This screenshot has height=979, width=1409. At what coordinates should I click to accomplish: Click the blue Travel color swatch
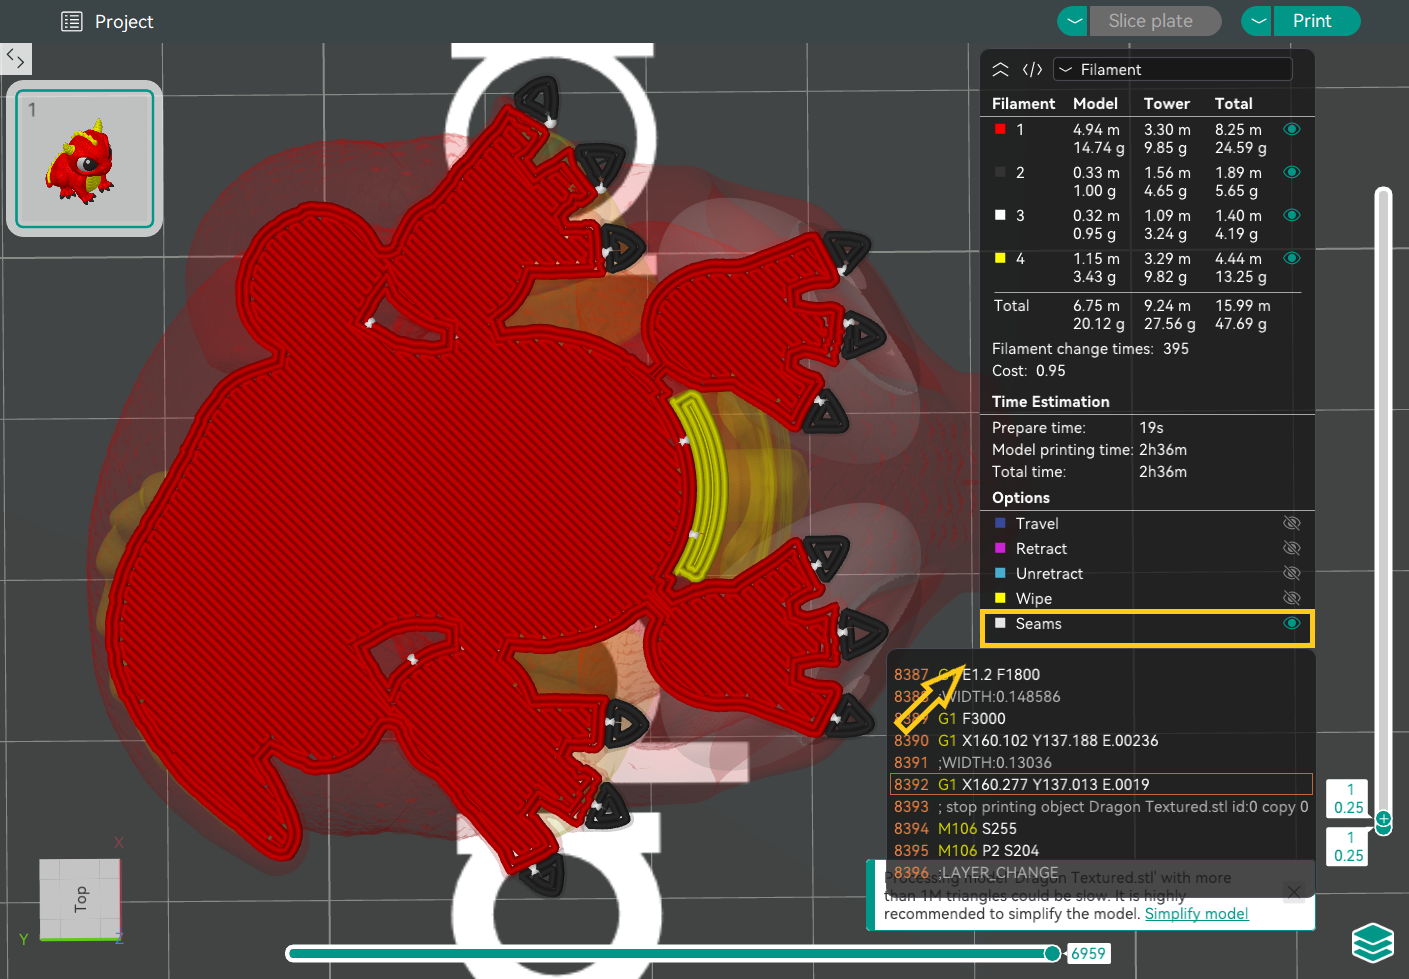tap(1000, 523)
